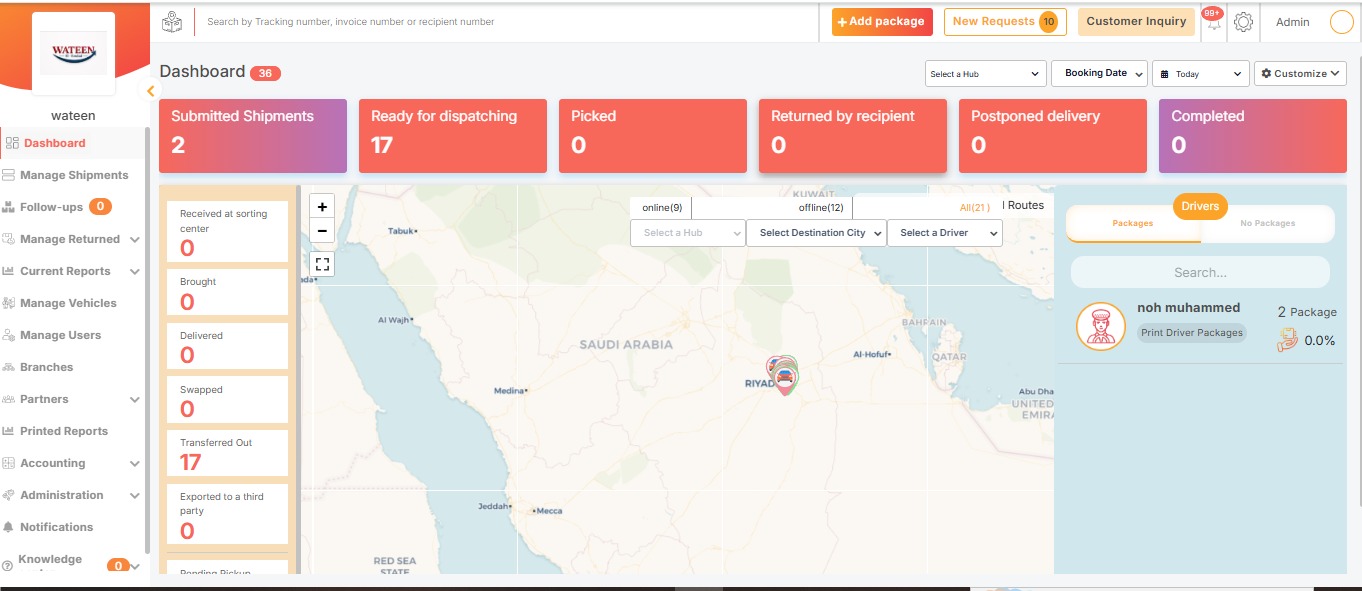Show offline(12) drivers on the map
Viewport: 1362px width, 591px height.
tap(821, 208)
